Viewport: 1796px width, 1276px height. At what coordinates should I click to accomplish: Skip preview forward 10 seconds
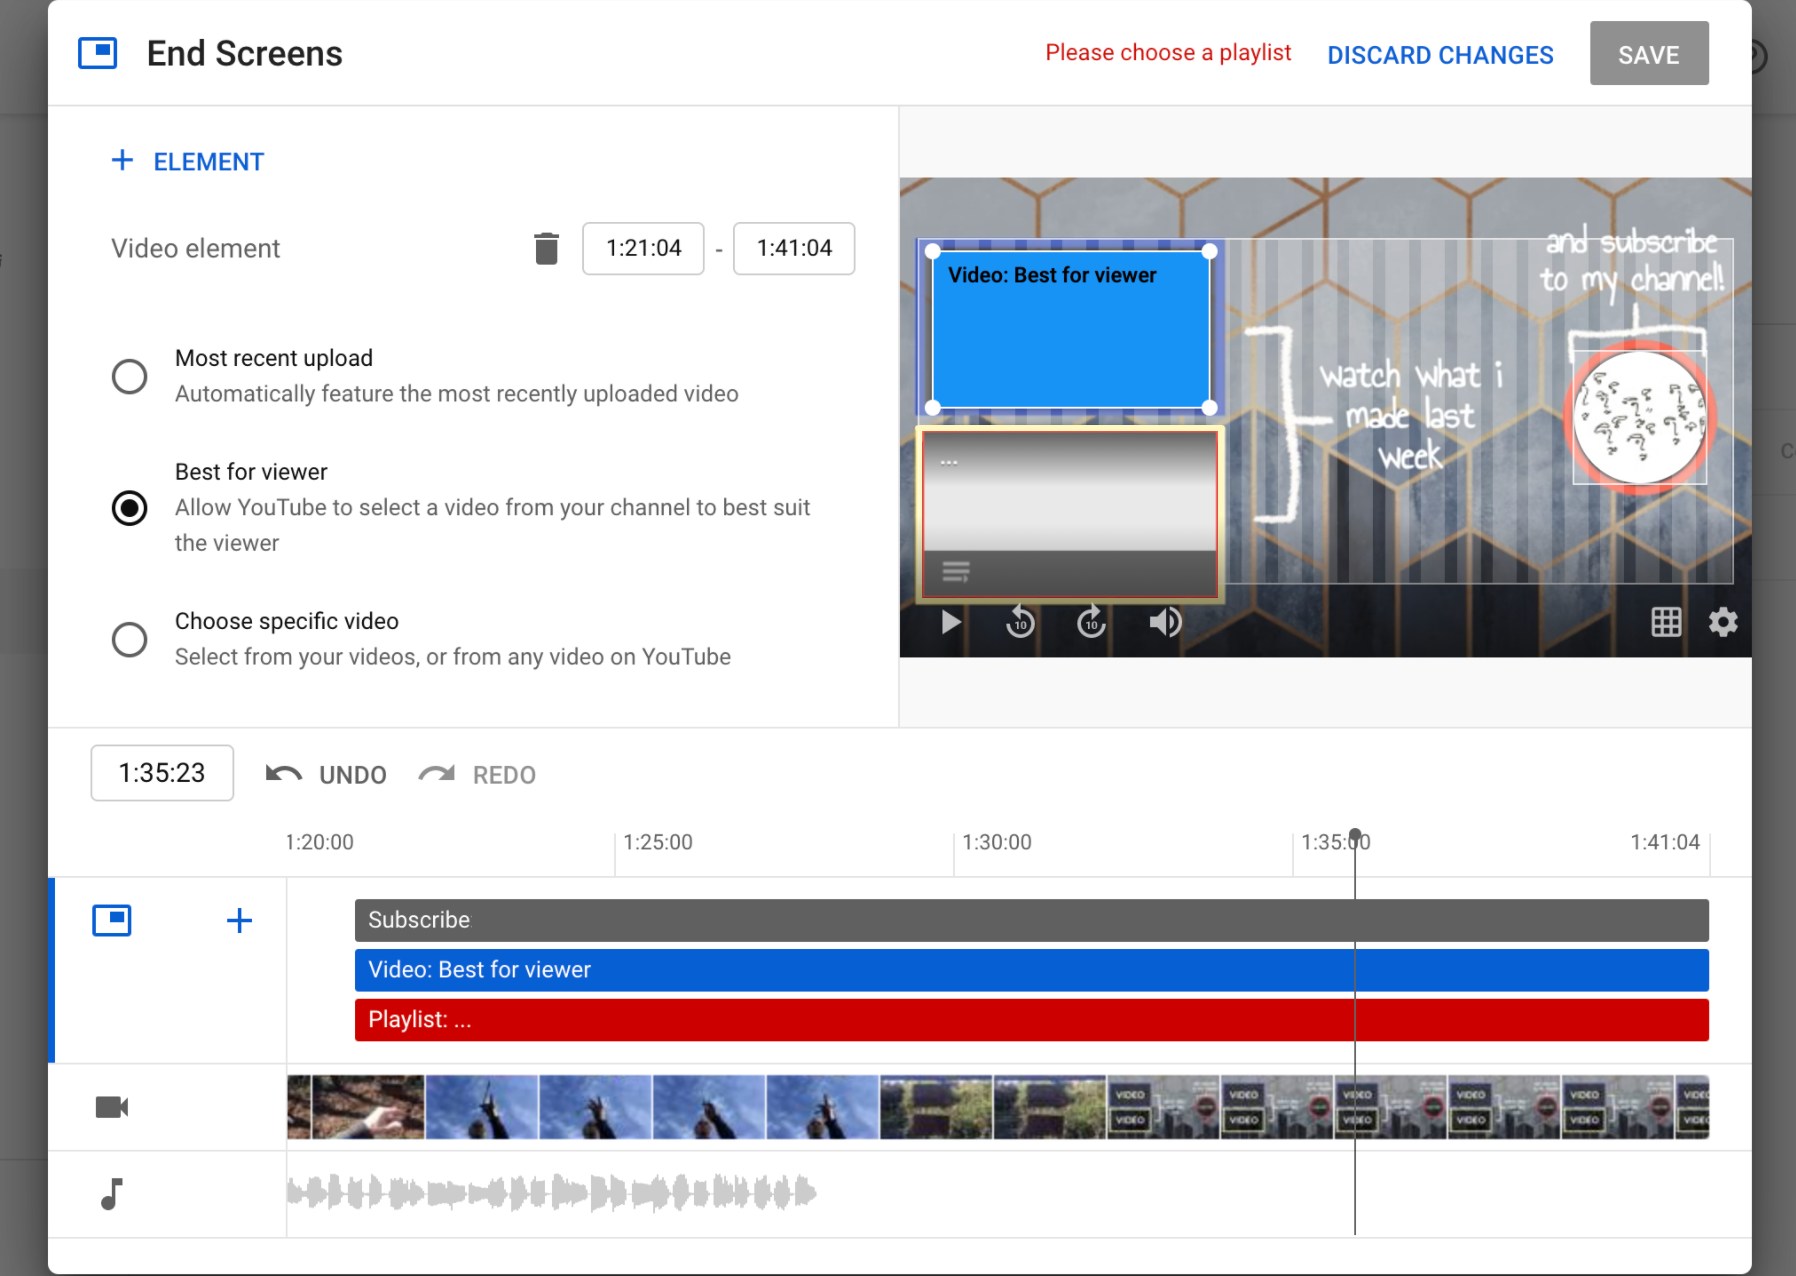pos(1091,622)
